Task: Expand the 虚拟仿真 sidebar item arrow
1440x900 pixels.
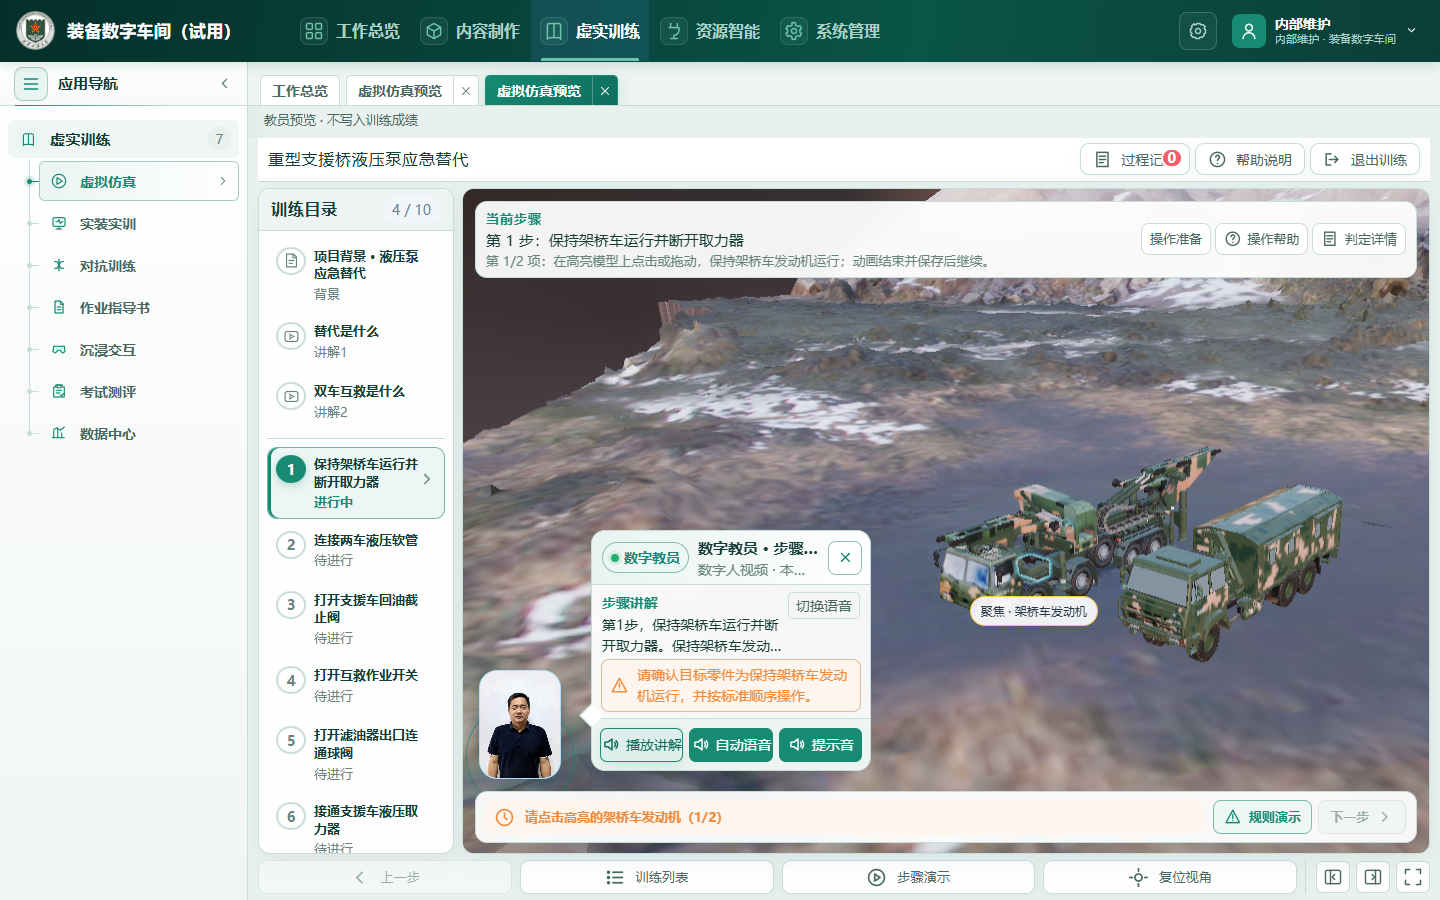Action: [x=222, y=181]
